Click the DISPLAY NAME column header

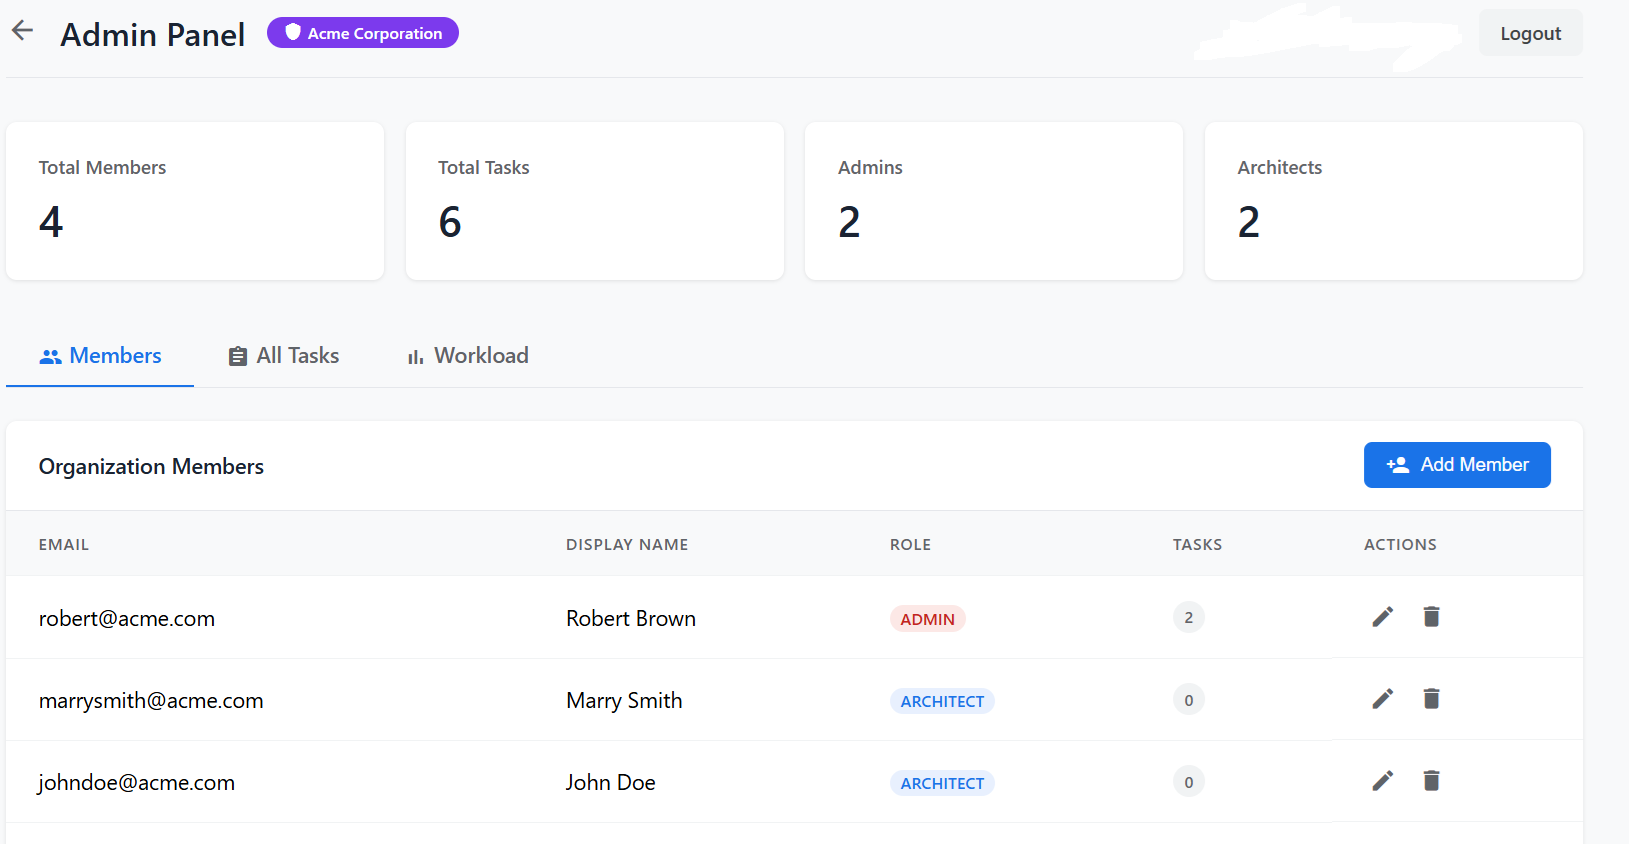coord(627,545)
